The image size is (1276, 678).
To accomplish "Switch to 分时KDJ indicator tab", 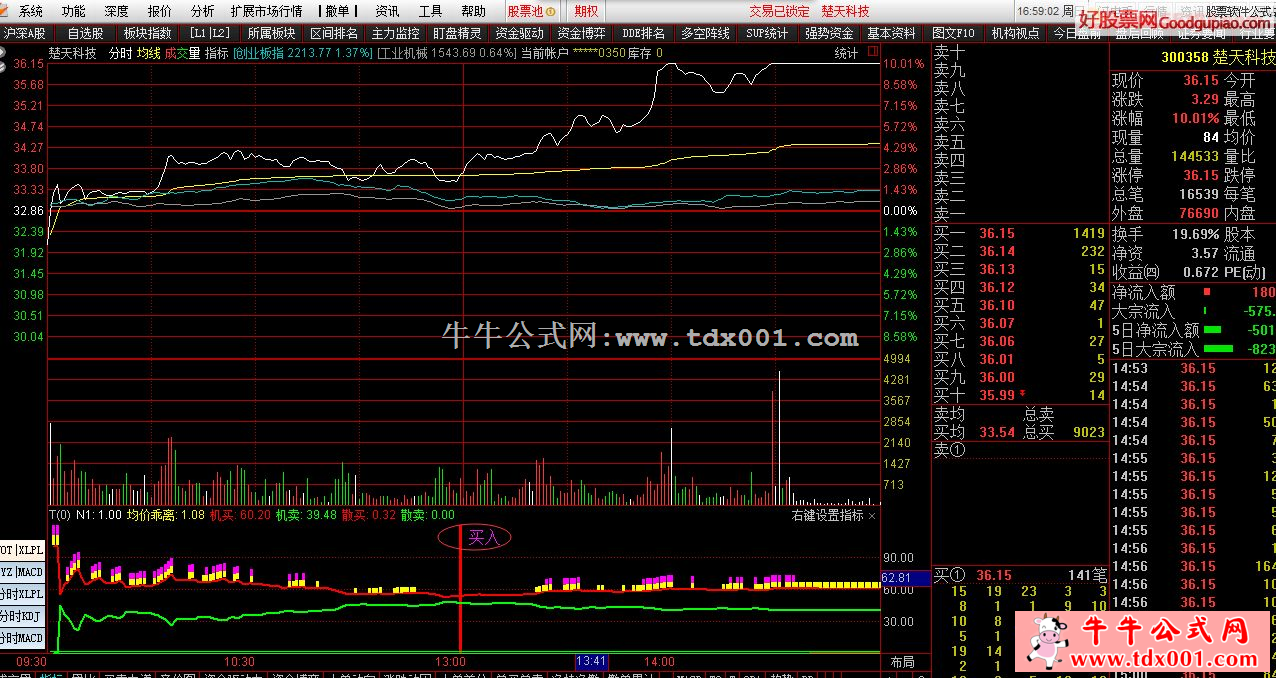I will click(22, 616).
